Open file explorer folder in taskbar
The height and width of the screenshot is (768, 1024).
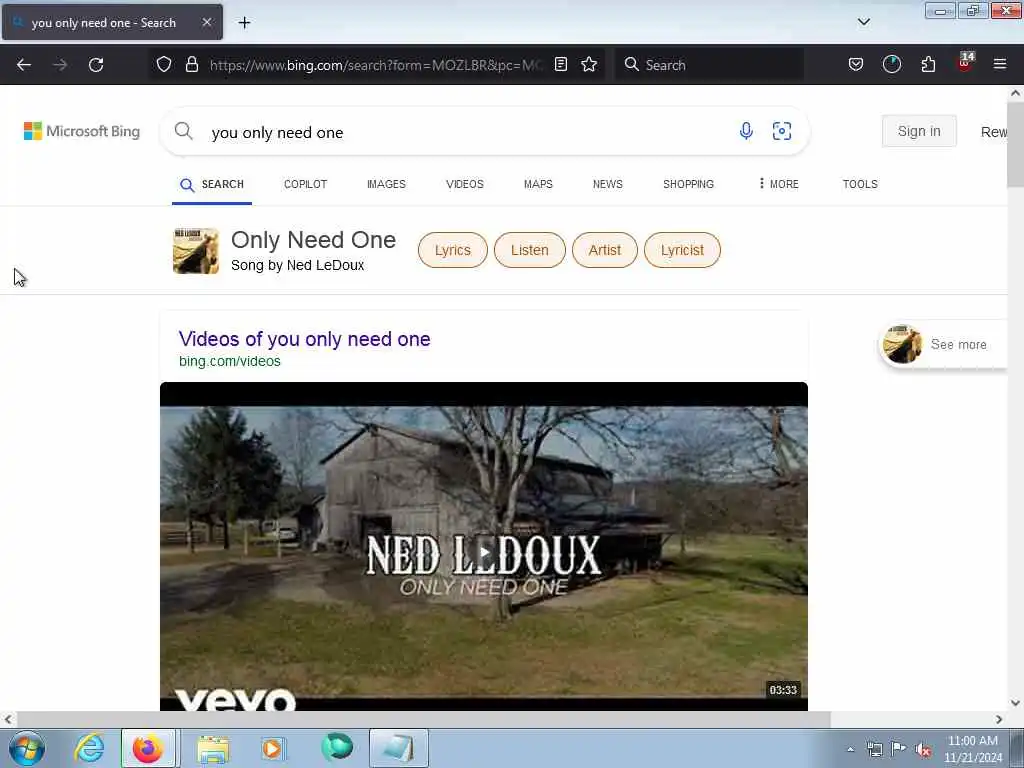(213, 748)
